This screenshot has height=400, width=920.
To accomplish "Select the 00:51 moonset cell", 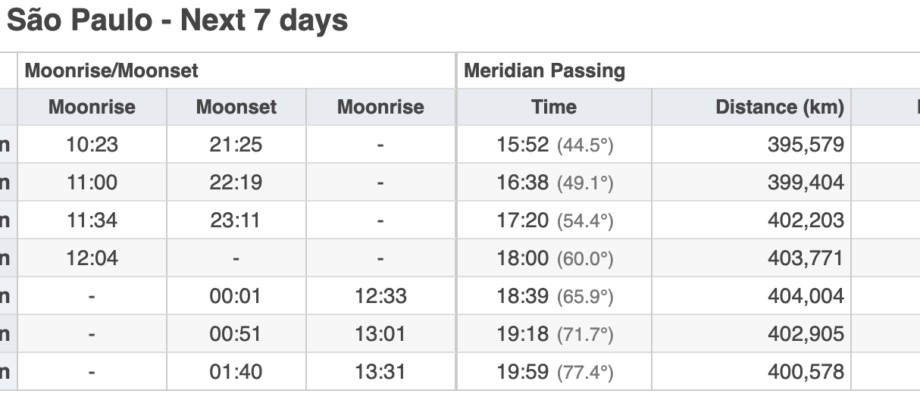I will pos(236,333).
